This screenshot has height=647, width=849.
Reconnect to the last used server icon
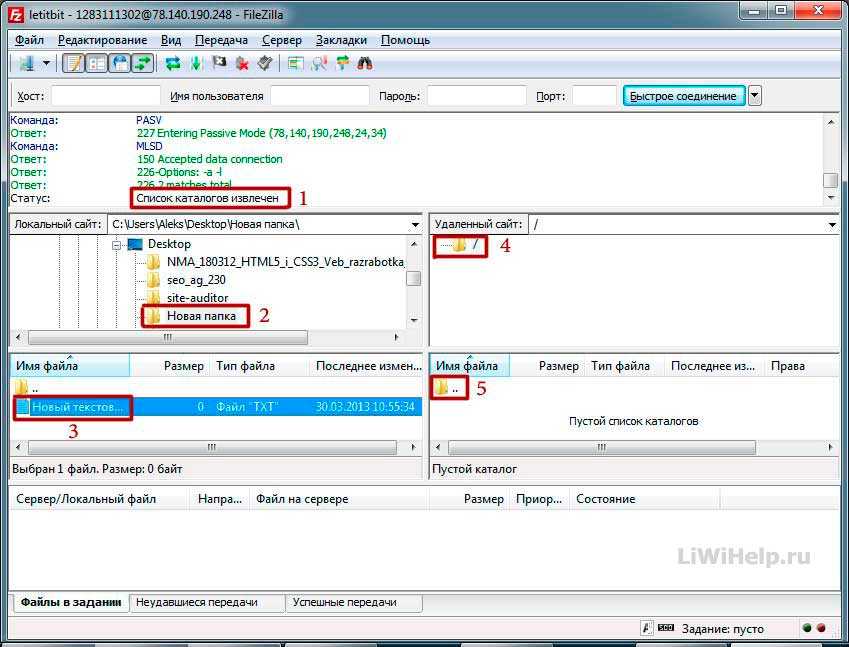(x=264, y=63)
